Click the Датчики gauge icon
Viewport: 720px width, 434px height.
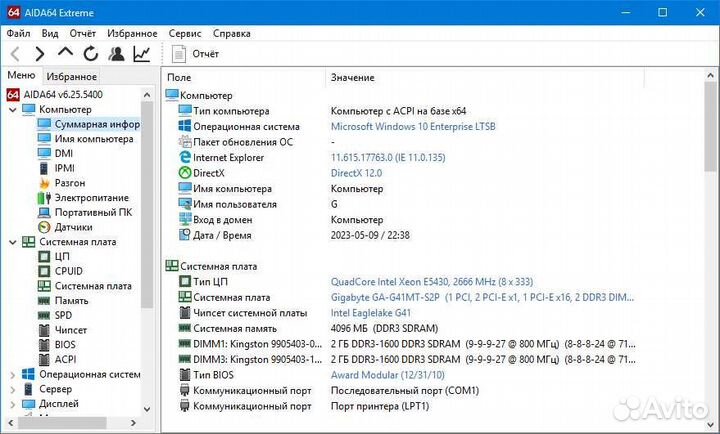click(x=44, y=227)
